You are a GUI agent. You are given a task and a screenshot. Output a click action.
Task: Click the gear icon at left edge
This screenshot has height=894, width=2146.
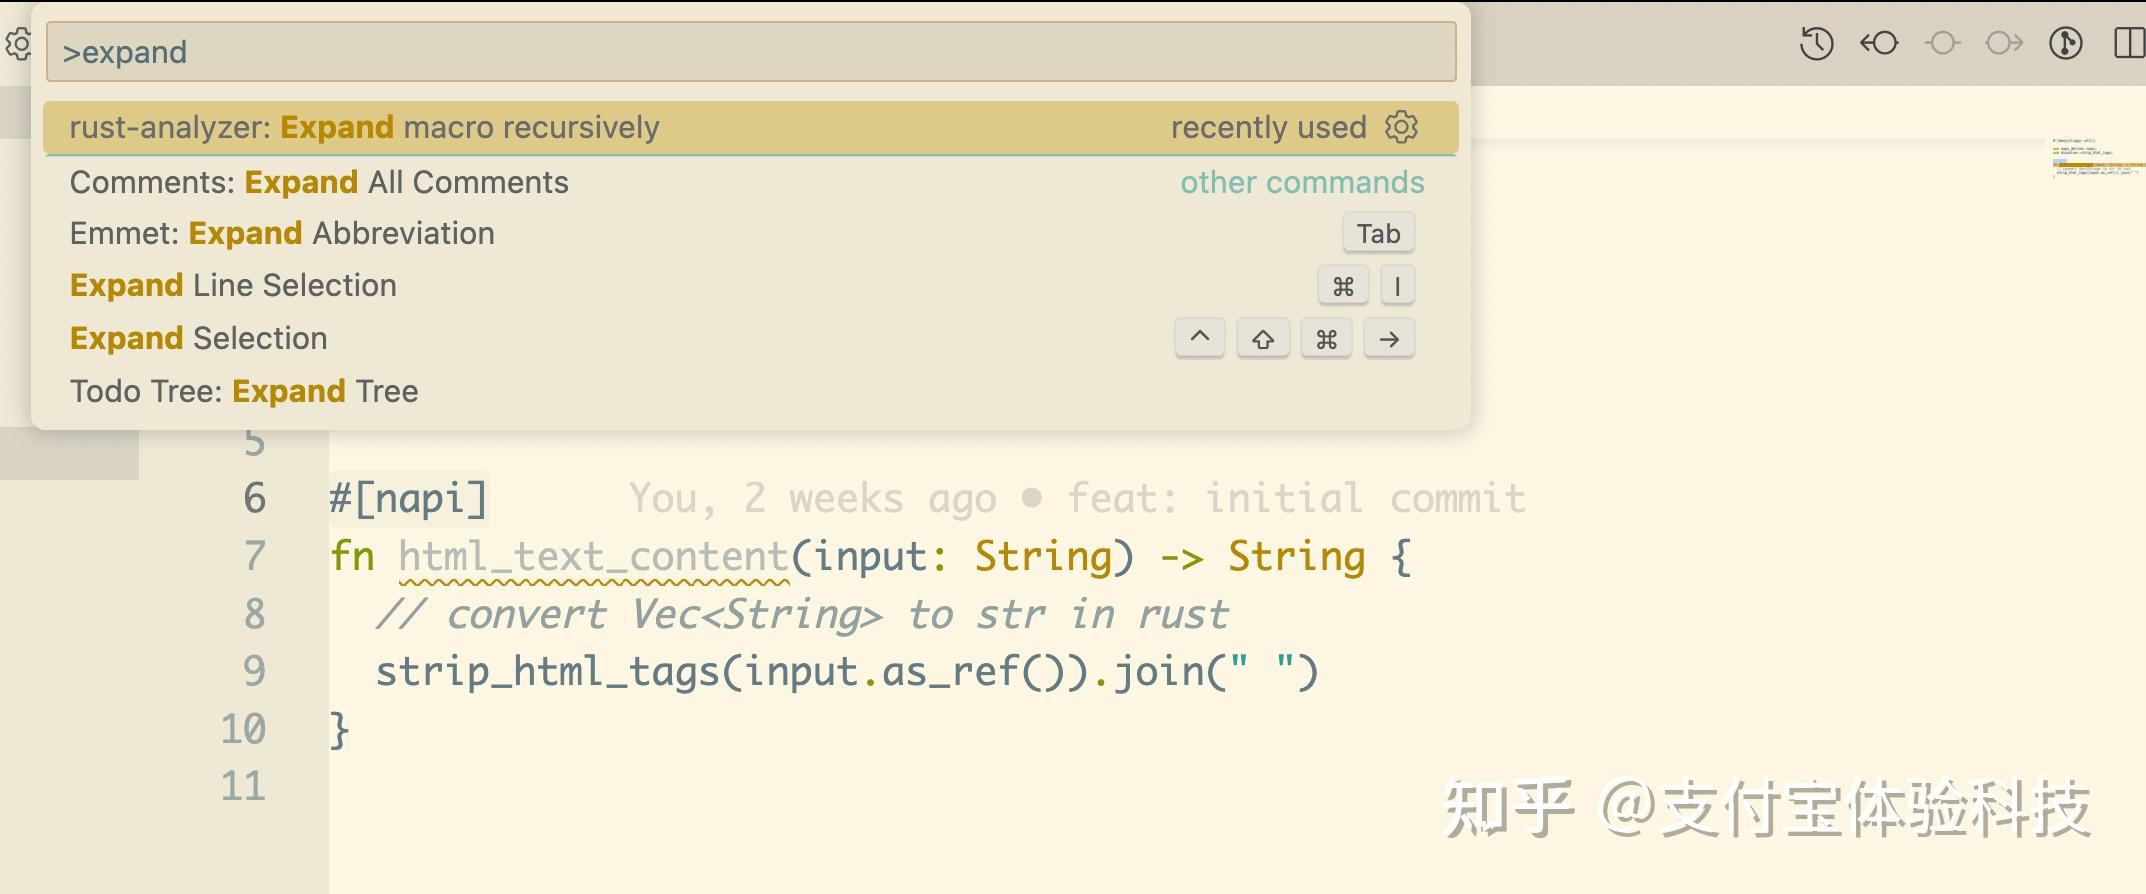[x=17, y=45]
